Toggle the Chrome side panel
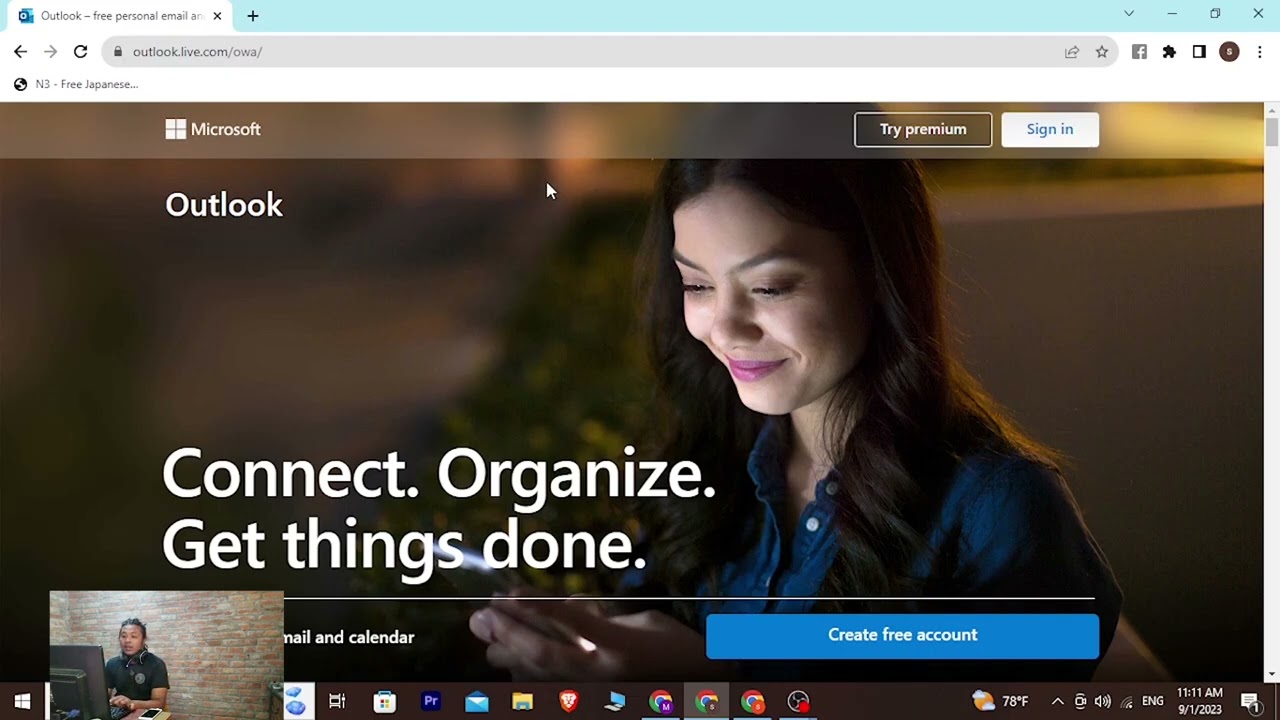This screenshot has width=1280, height=720. pos(1199,52)
